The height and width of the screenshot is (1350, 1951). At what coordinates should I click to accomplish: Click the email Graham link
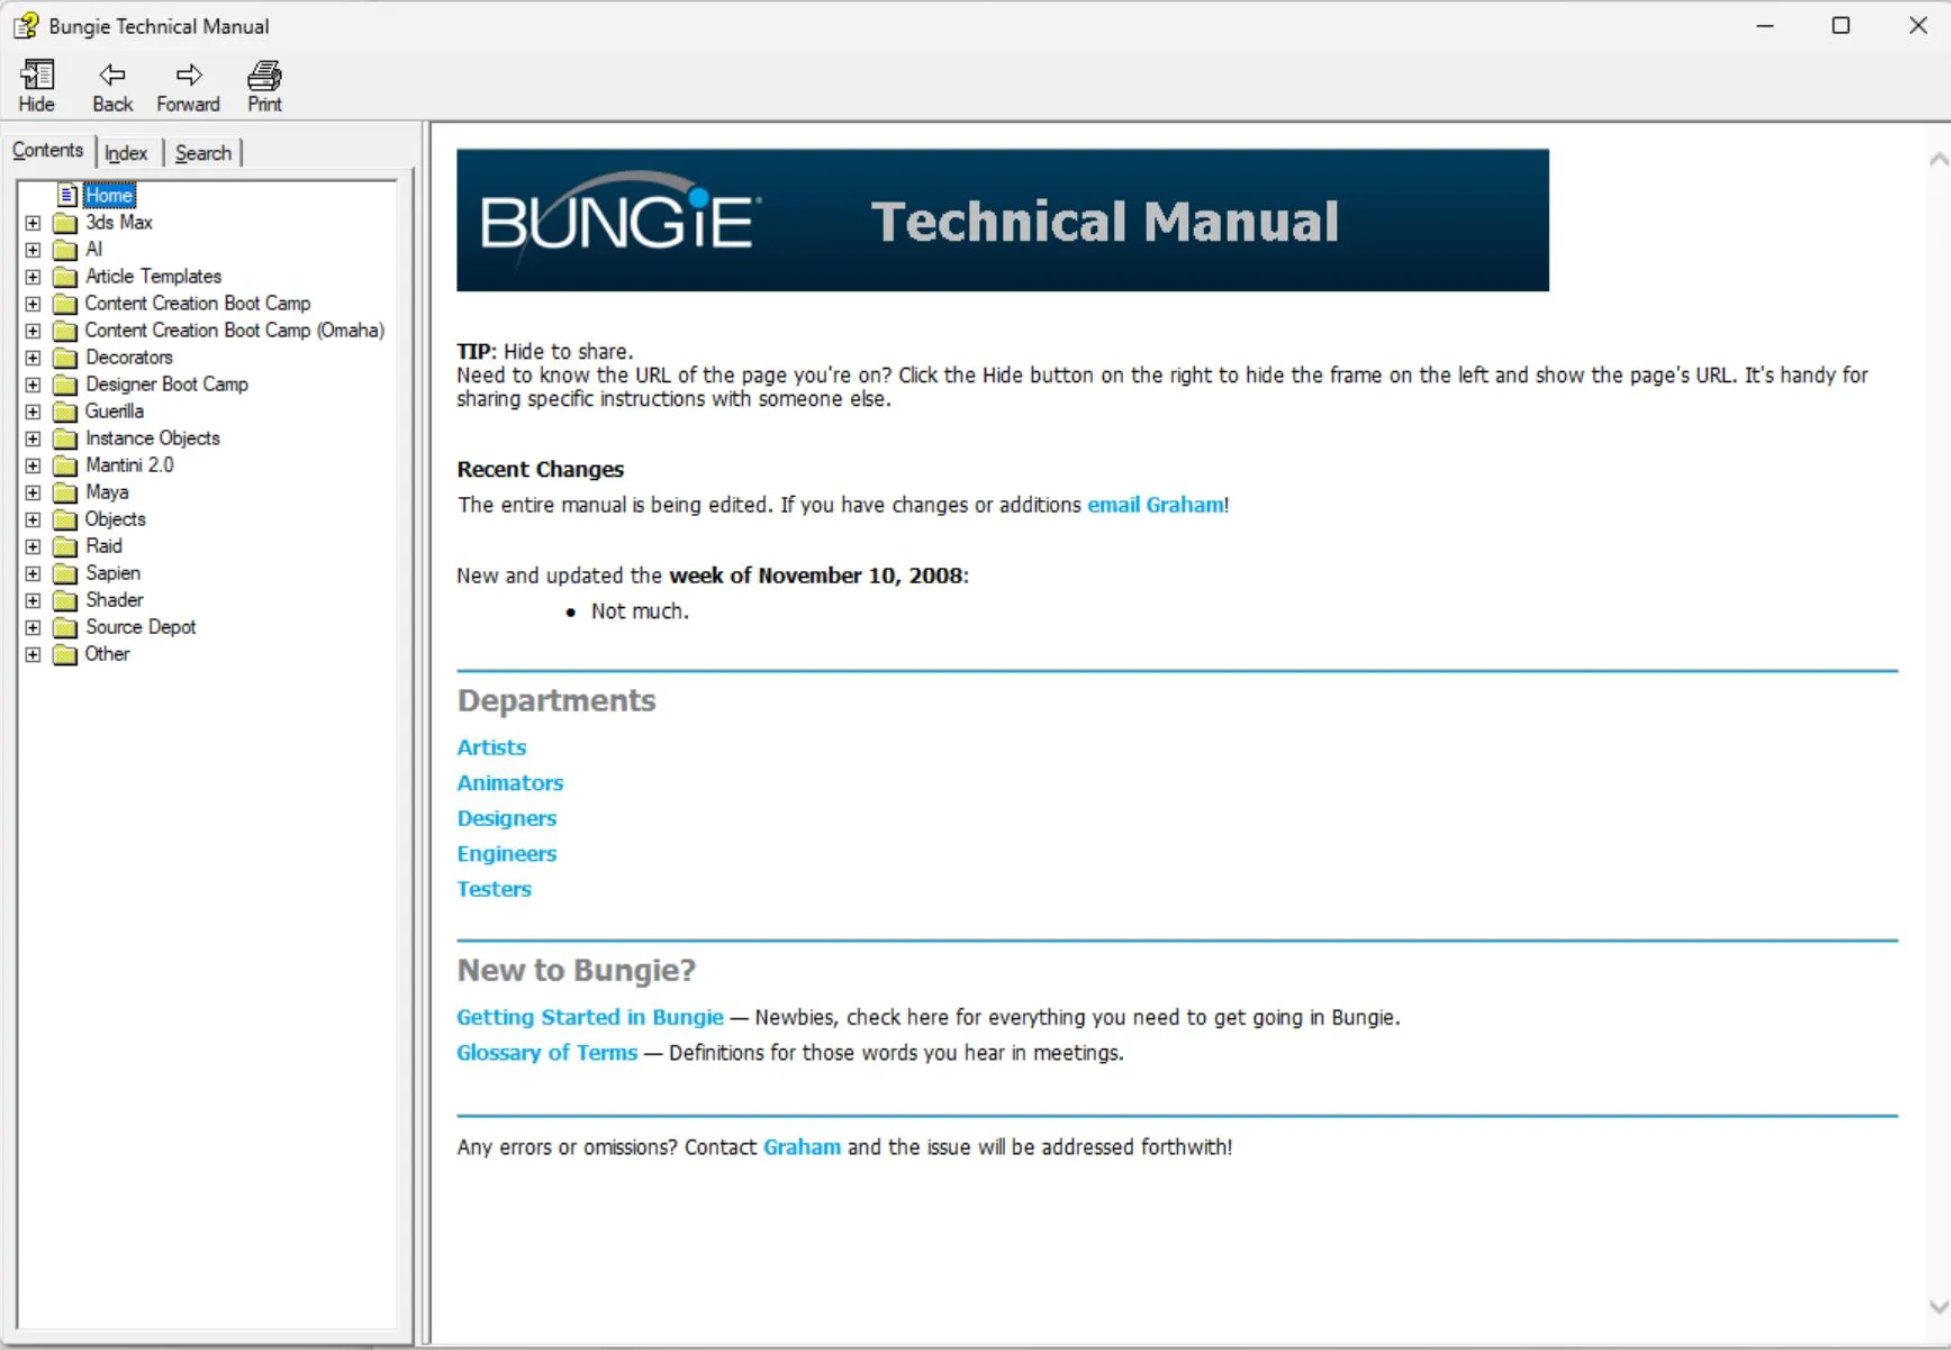(1155, 505)
